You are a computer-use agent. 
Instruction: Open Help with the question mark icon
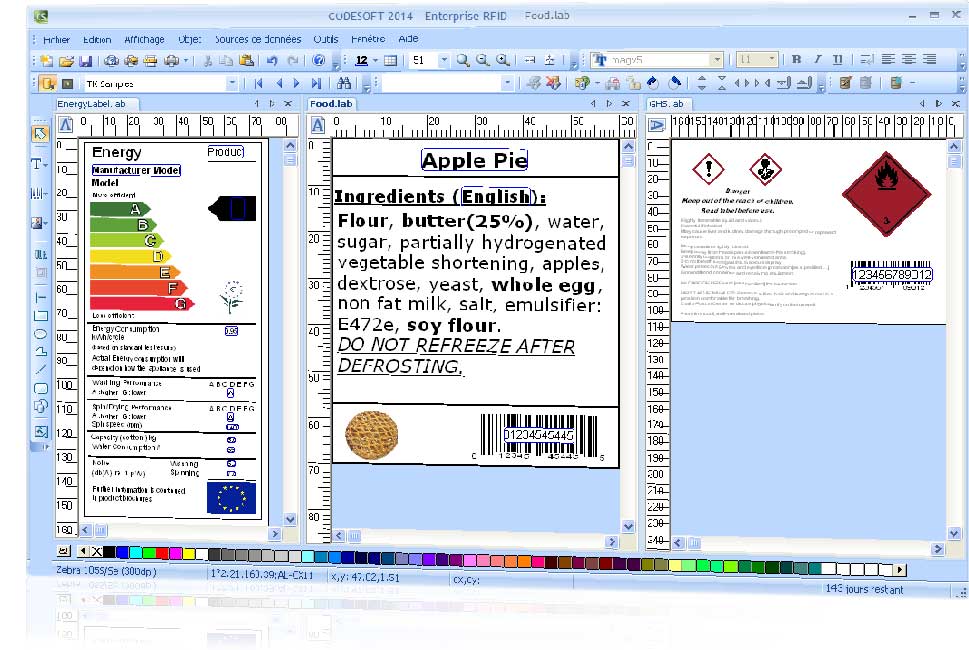pyautogui.click(x=319, y=60)
